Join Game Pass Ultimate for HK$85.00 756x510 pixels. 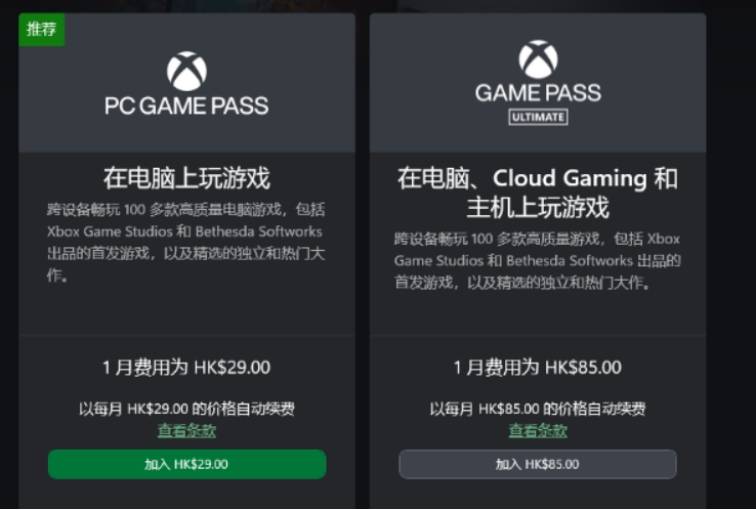point(538,464)
